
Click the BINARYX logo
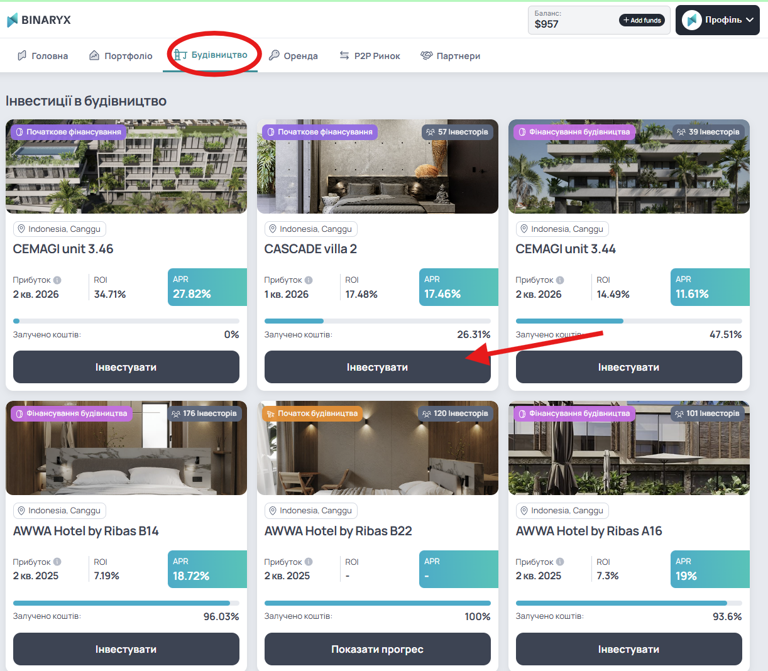39,20
